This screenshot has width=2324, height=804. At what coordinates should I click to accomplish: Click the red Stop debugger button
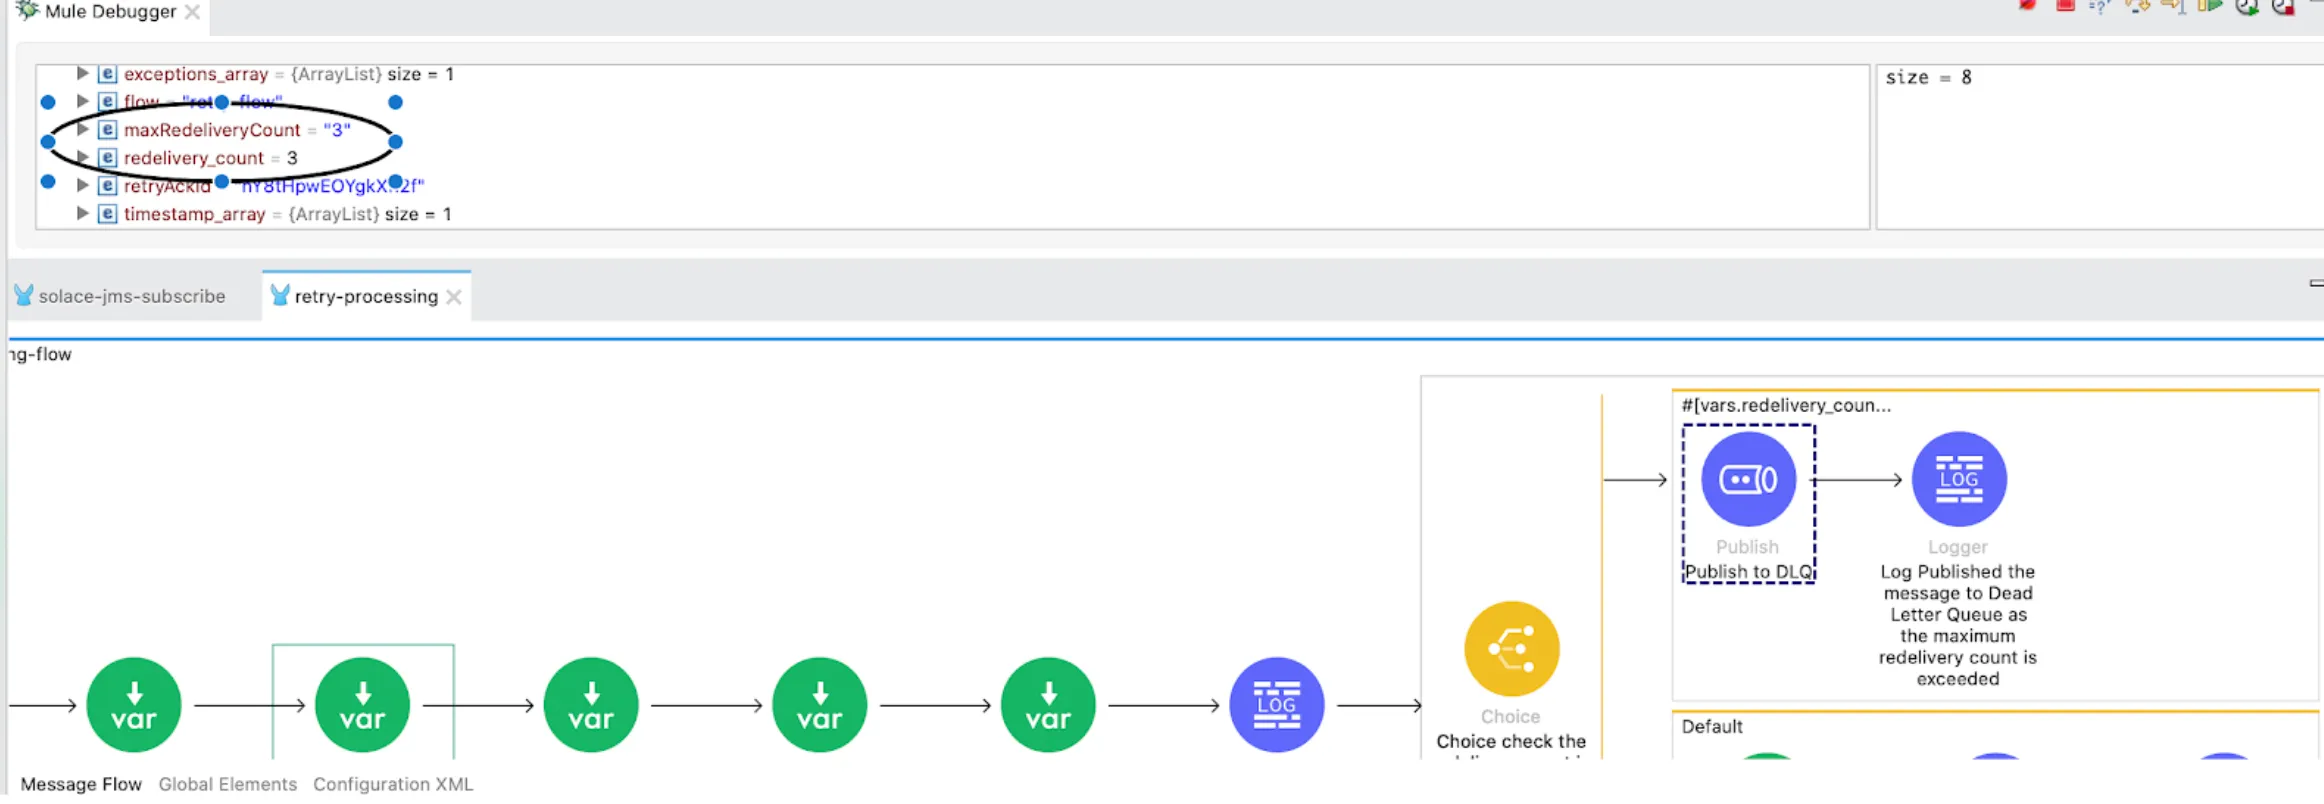pos(2065,5)
